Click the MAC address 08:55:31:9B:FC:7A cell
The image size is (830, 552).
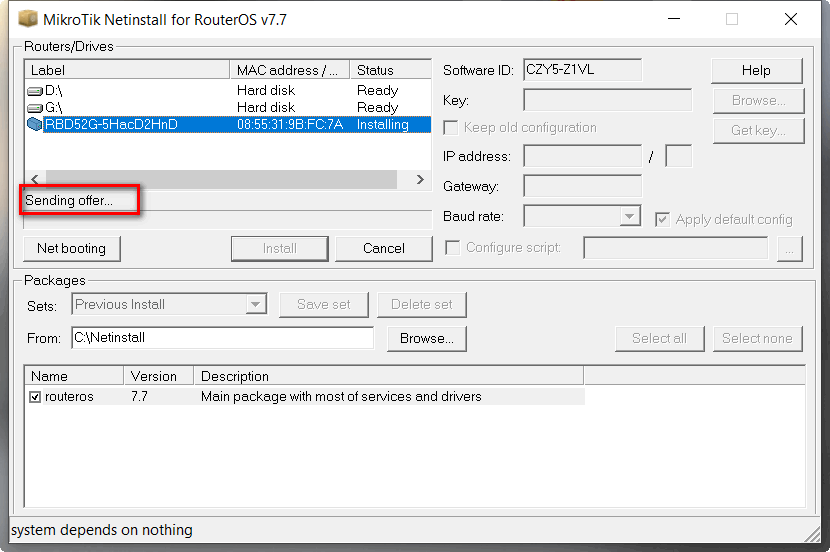[290, 124]
